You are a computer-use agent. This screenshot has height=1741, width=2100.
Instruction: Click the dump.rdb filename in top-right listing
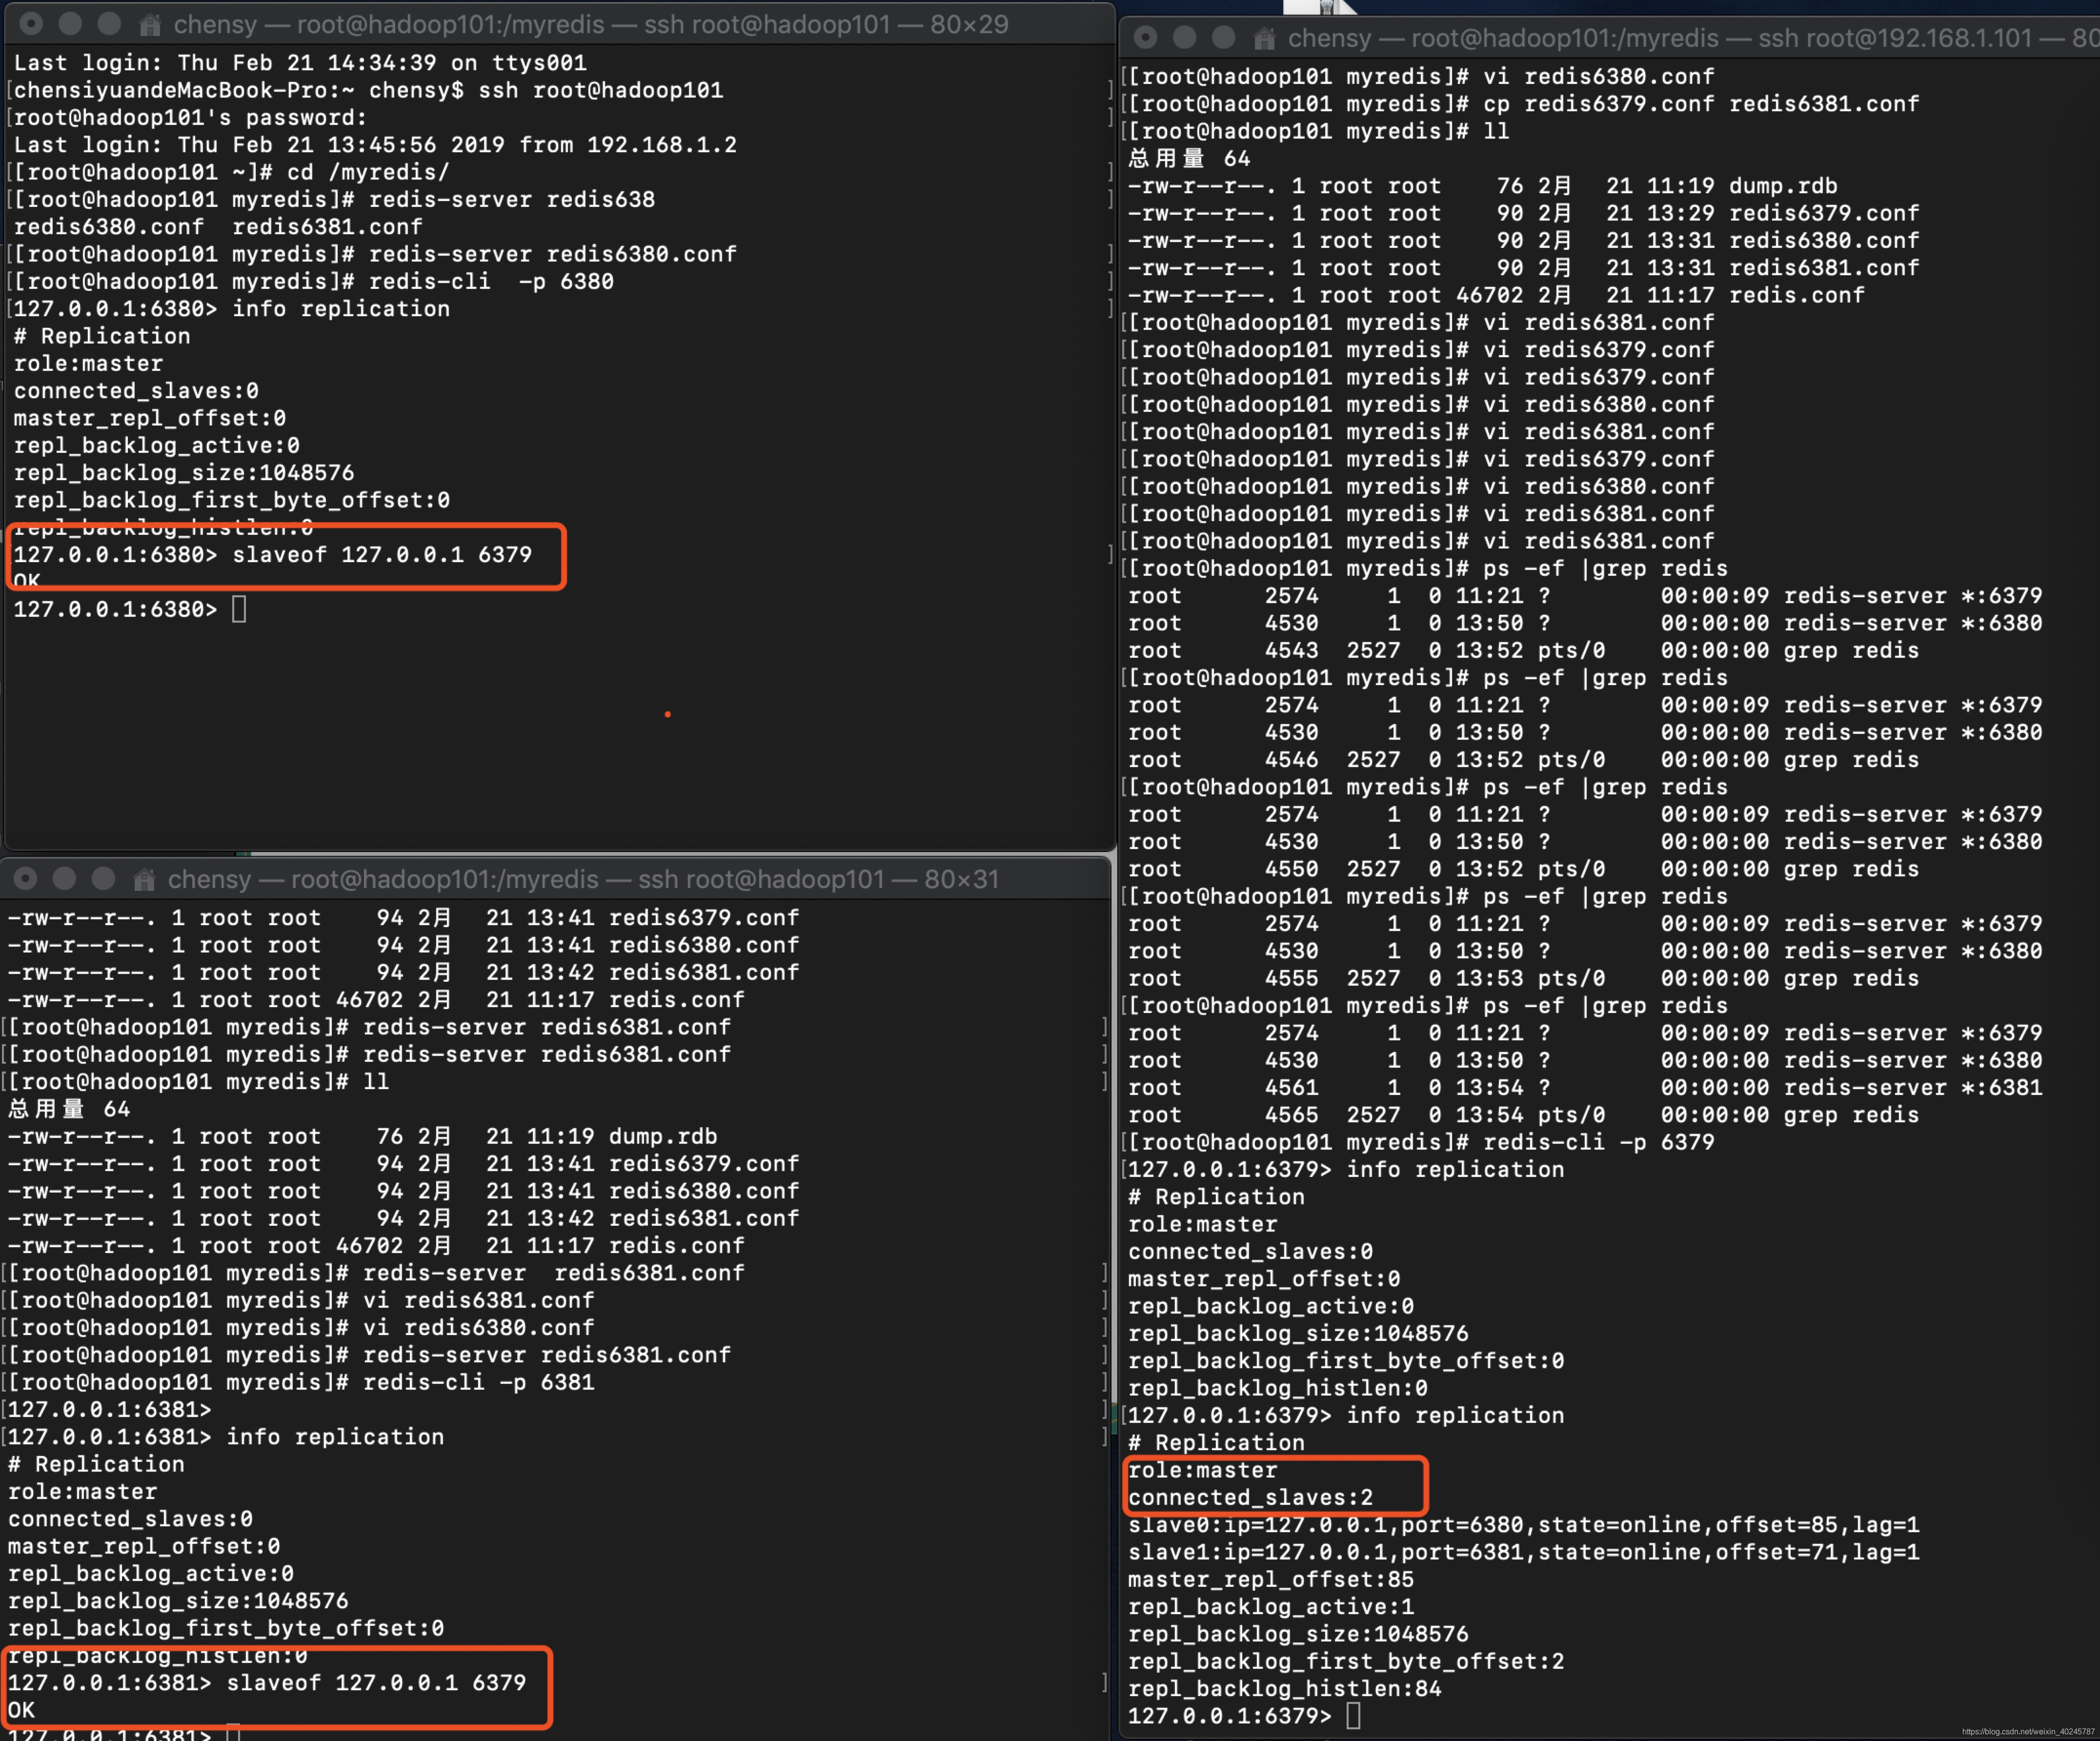coord(1782,186)
